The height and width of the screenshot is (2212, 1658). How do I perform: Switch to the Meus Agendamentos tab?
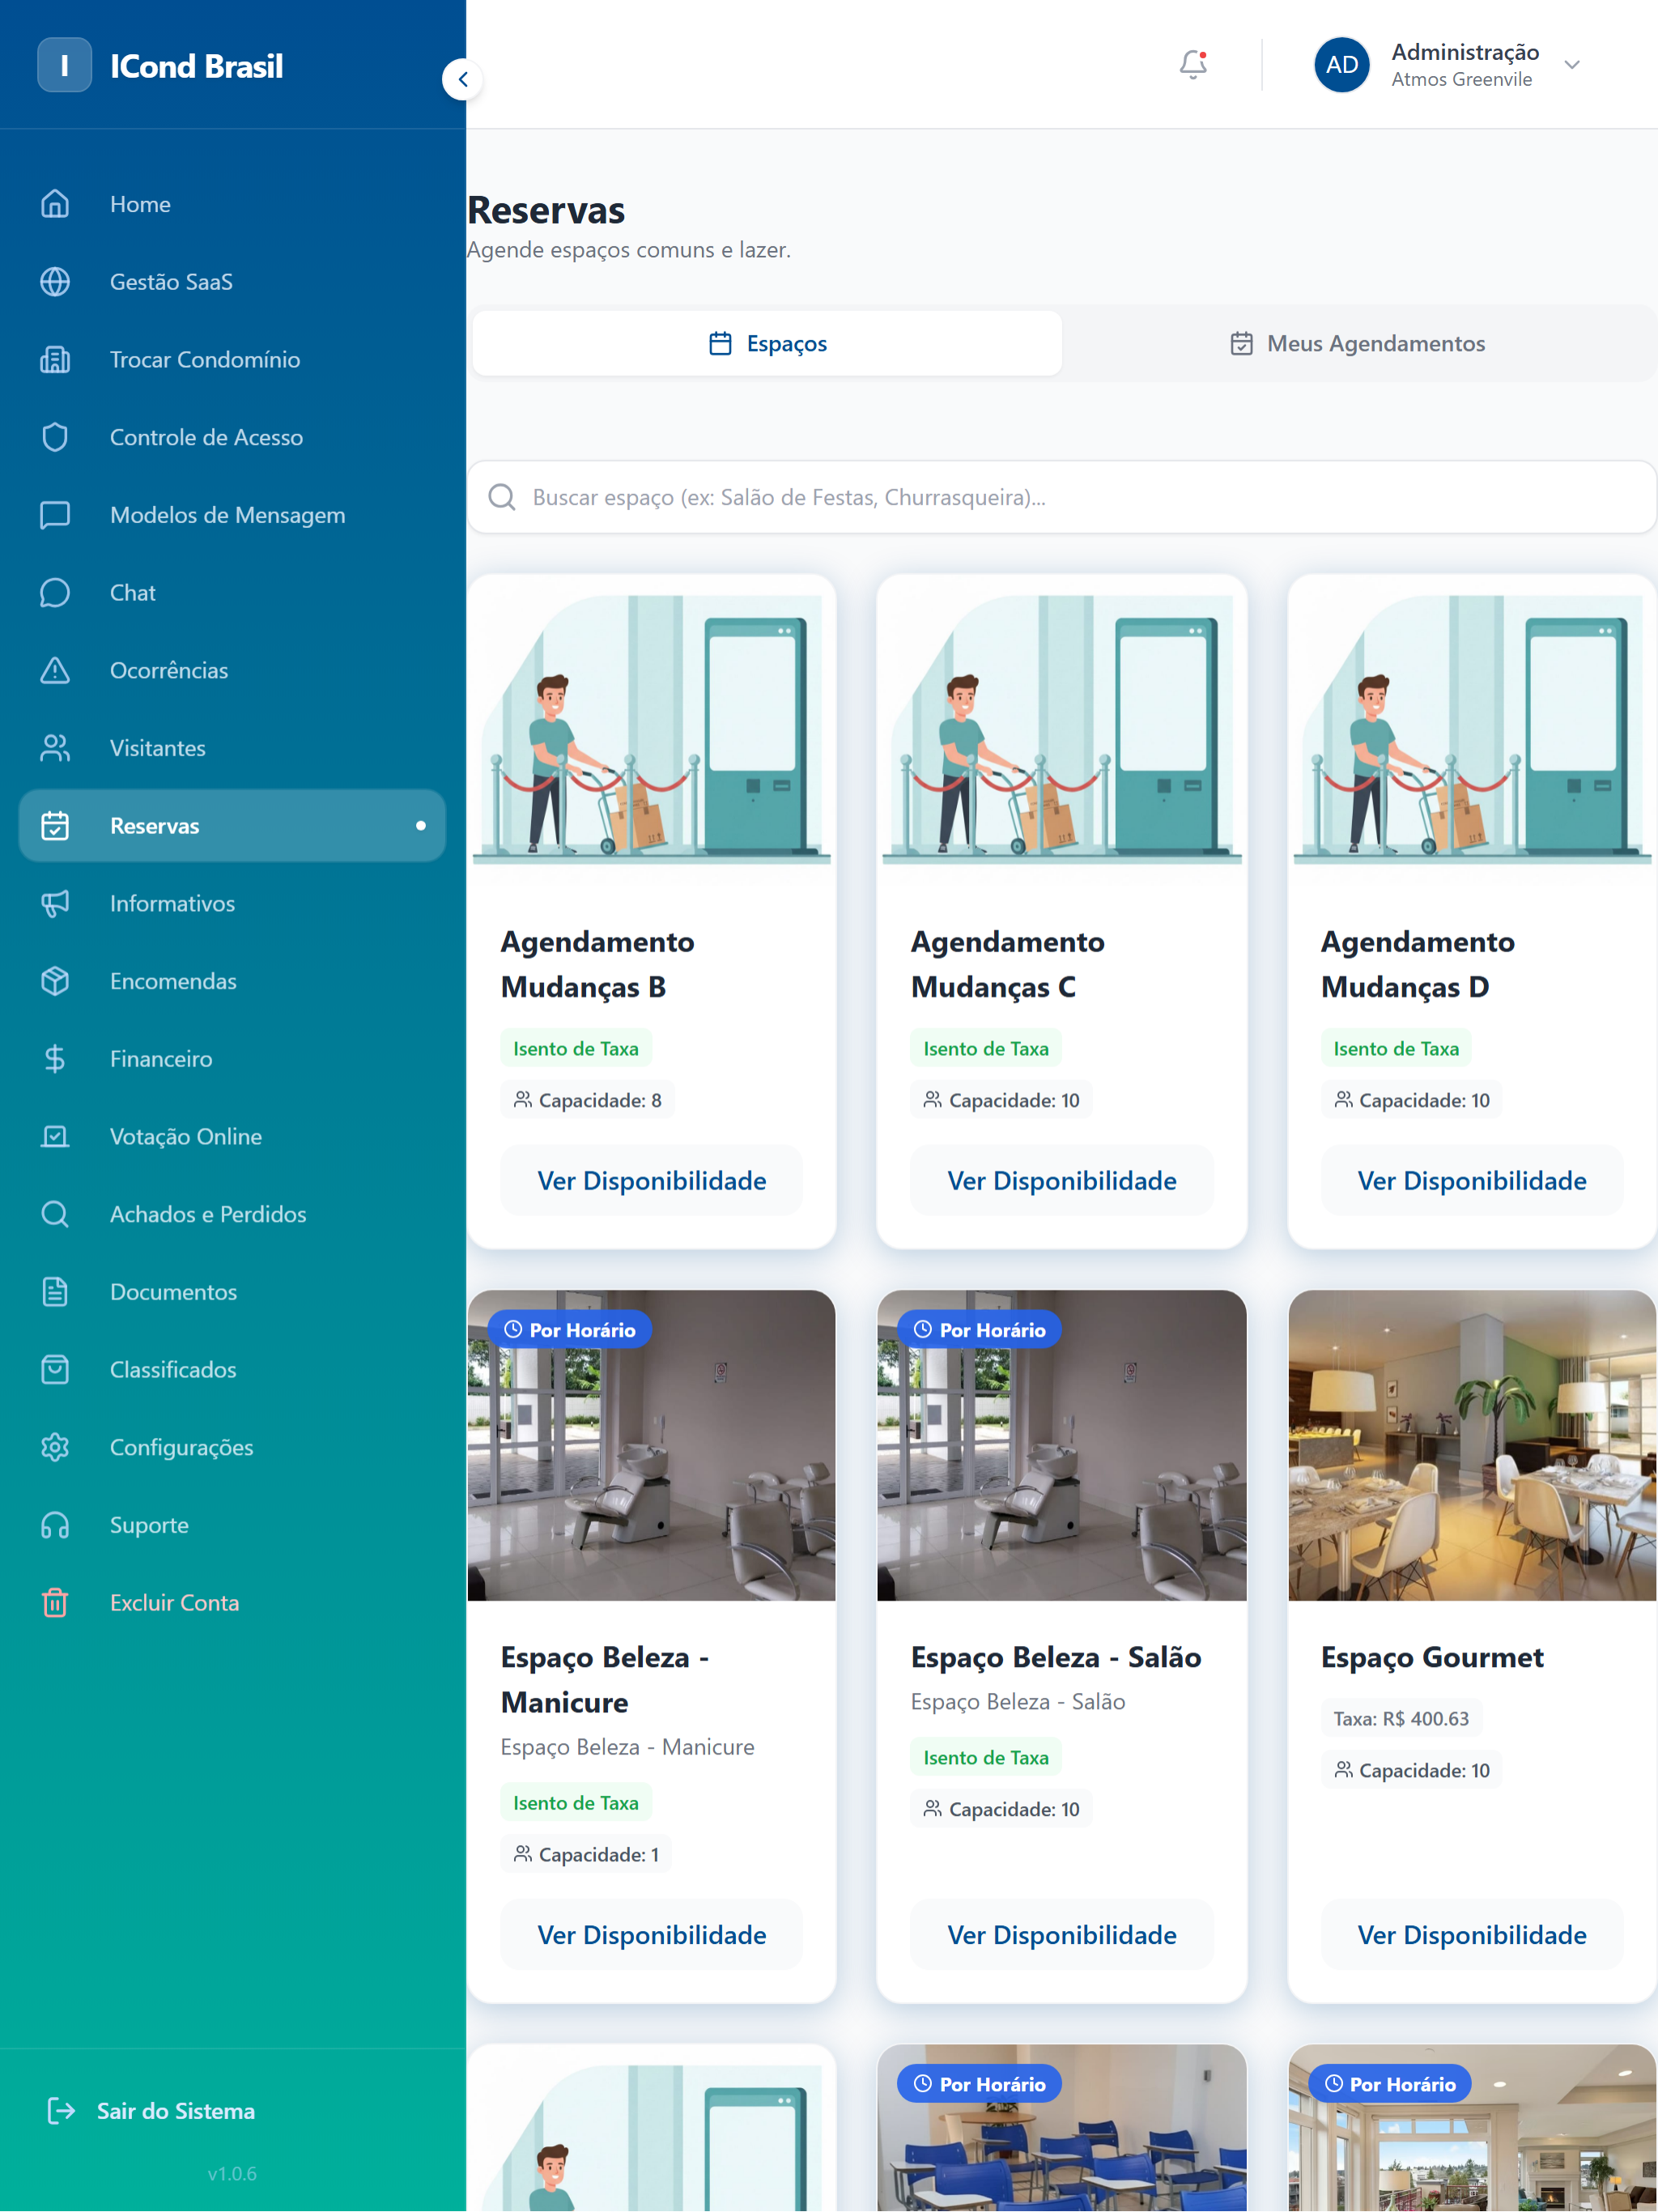pyautogui.click(x=1357, y=343)
